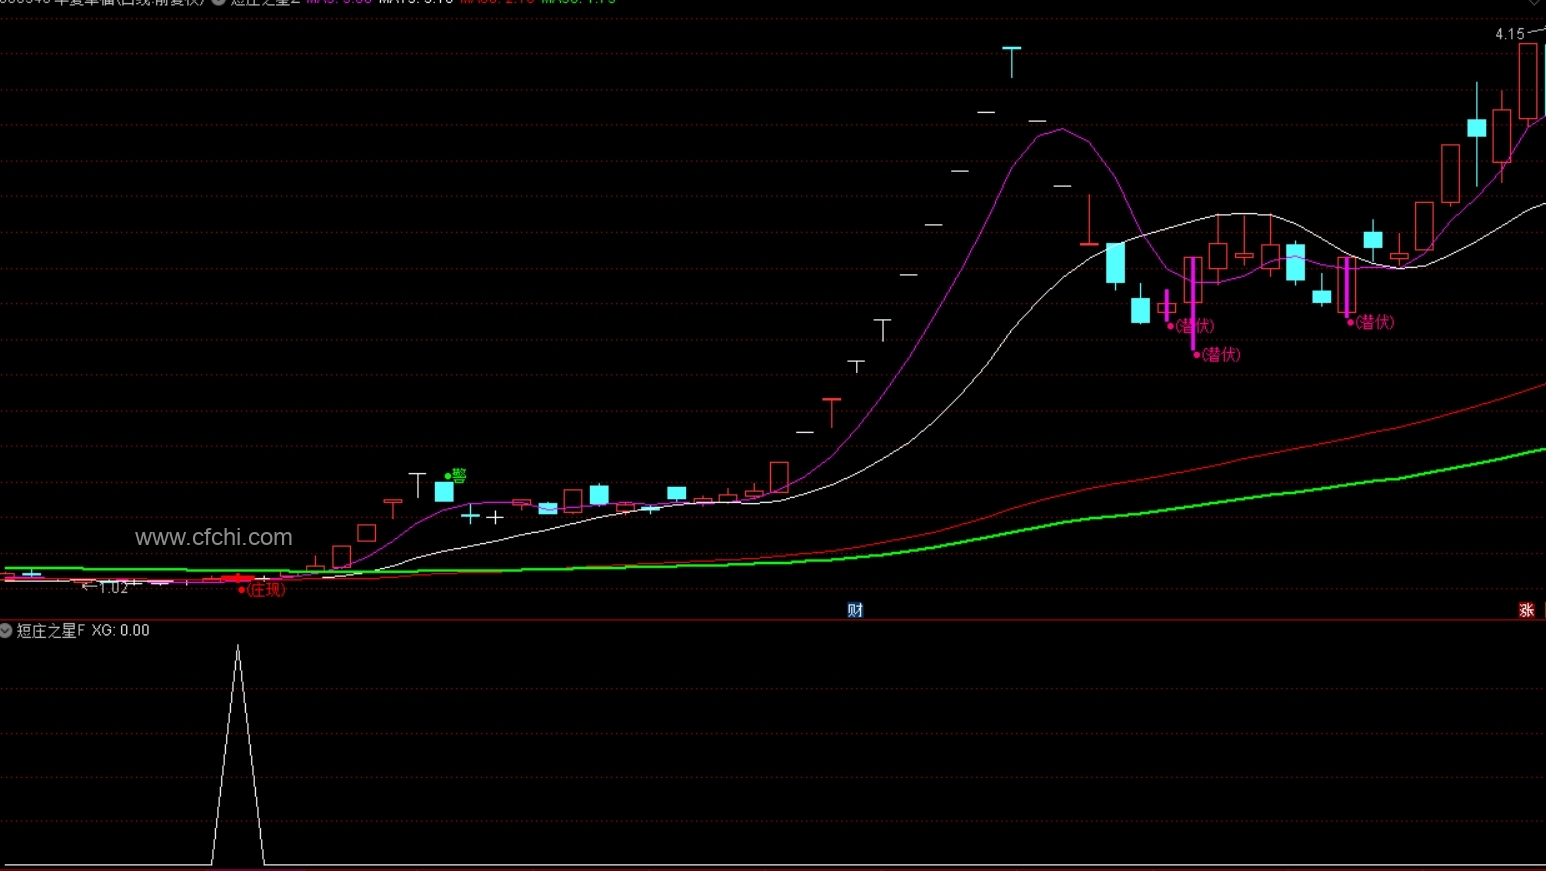
Task: Click the green 警 warning signal marker
Action: 456,475
